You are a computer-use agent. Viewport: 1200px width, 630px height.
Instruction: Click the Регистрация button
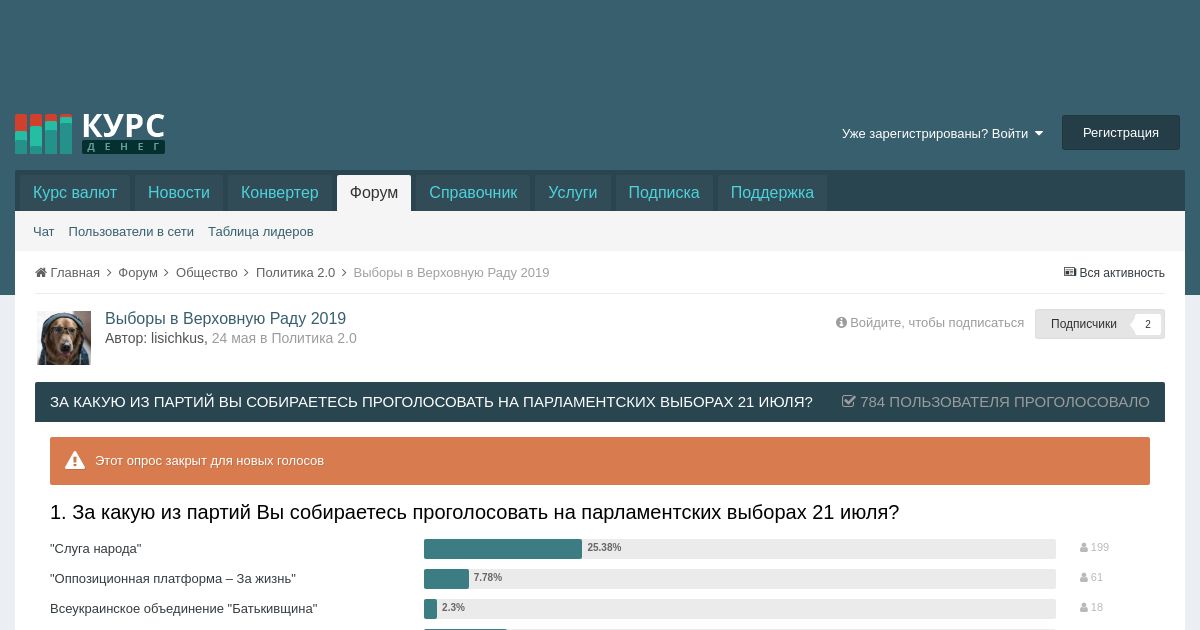pos(1121,133)
